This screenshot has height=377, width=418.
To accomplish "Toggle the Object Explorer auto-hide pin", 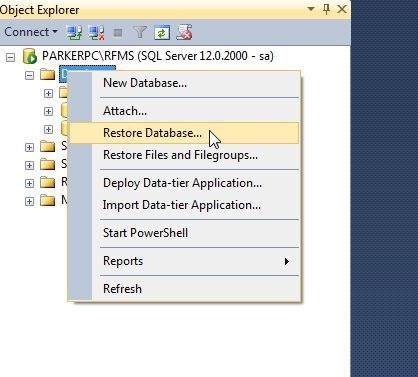I will [x=327, y=9].
